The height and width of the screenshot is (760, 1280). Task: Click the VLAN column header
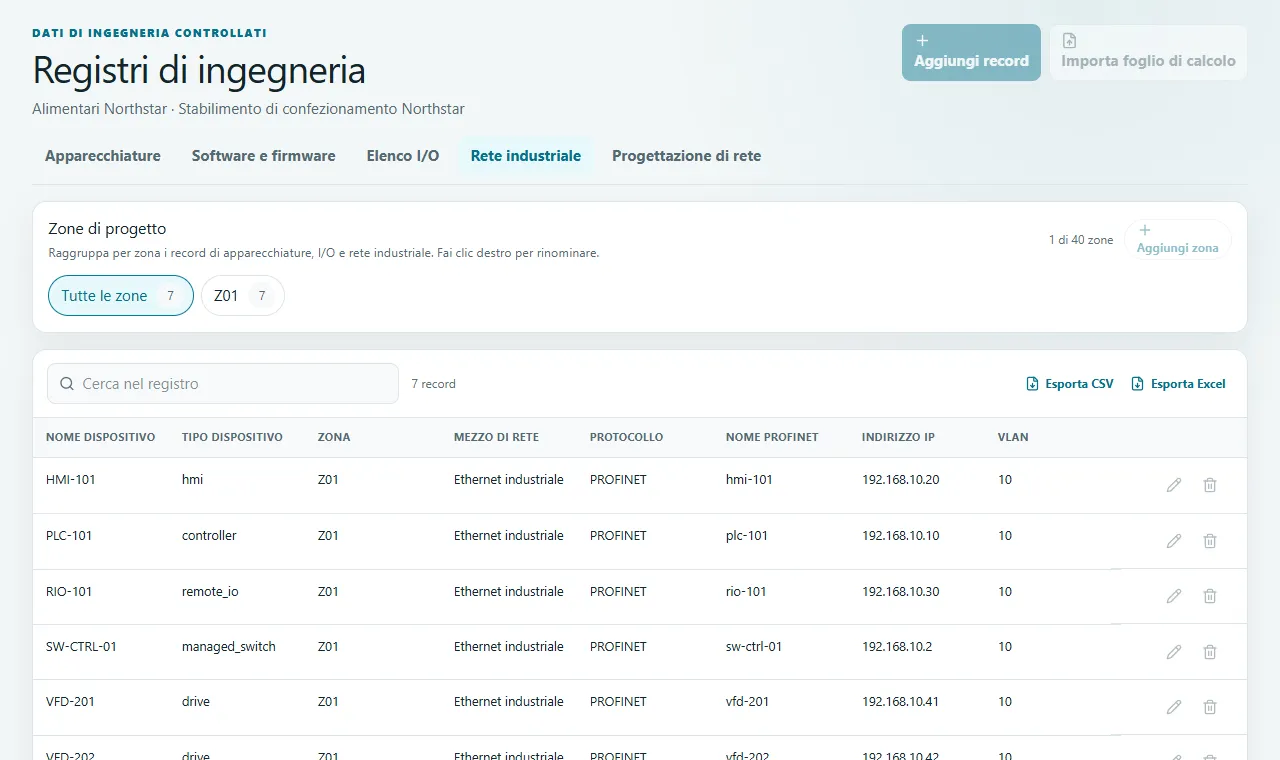[x=1013, y=437]
